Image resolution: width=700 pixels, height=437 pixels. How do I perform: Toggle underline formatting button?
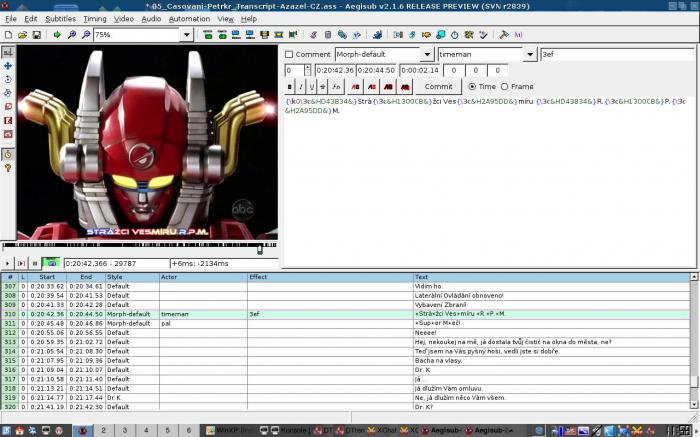(312, 87)
